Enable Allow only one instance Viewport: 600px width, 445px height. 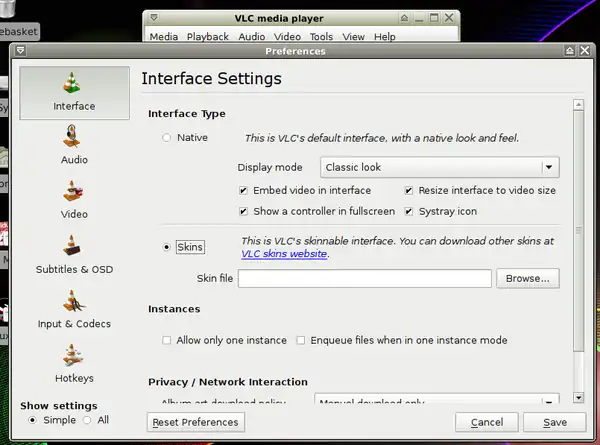click(x=167, y=340)
